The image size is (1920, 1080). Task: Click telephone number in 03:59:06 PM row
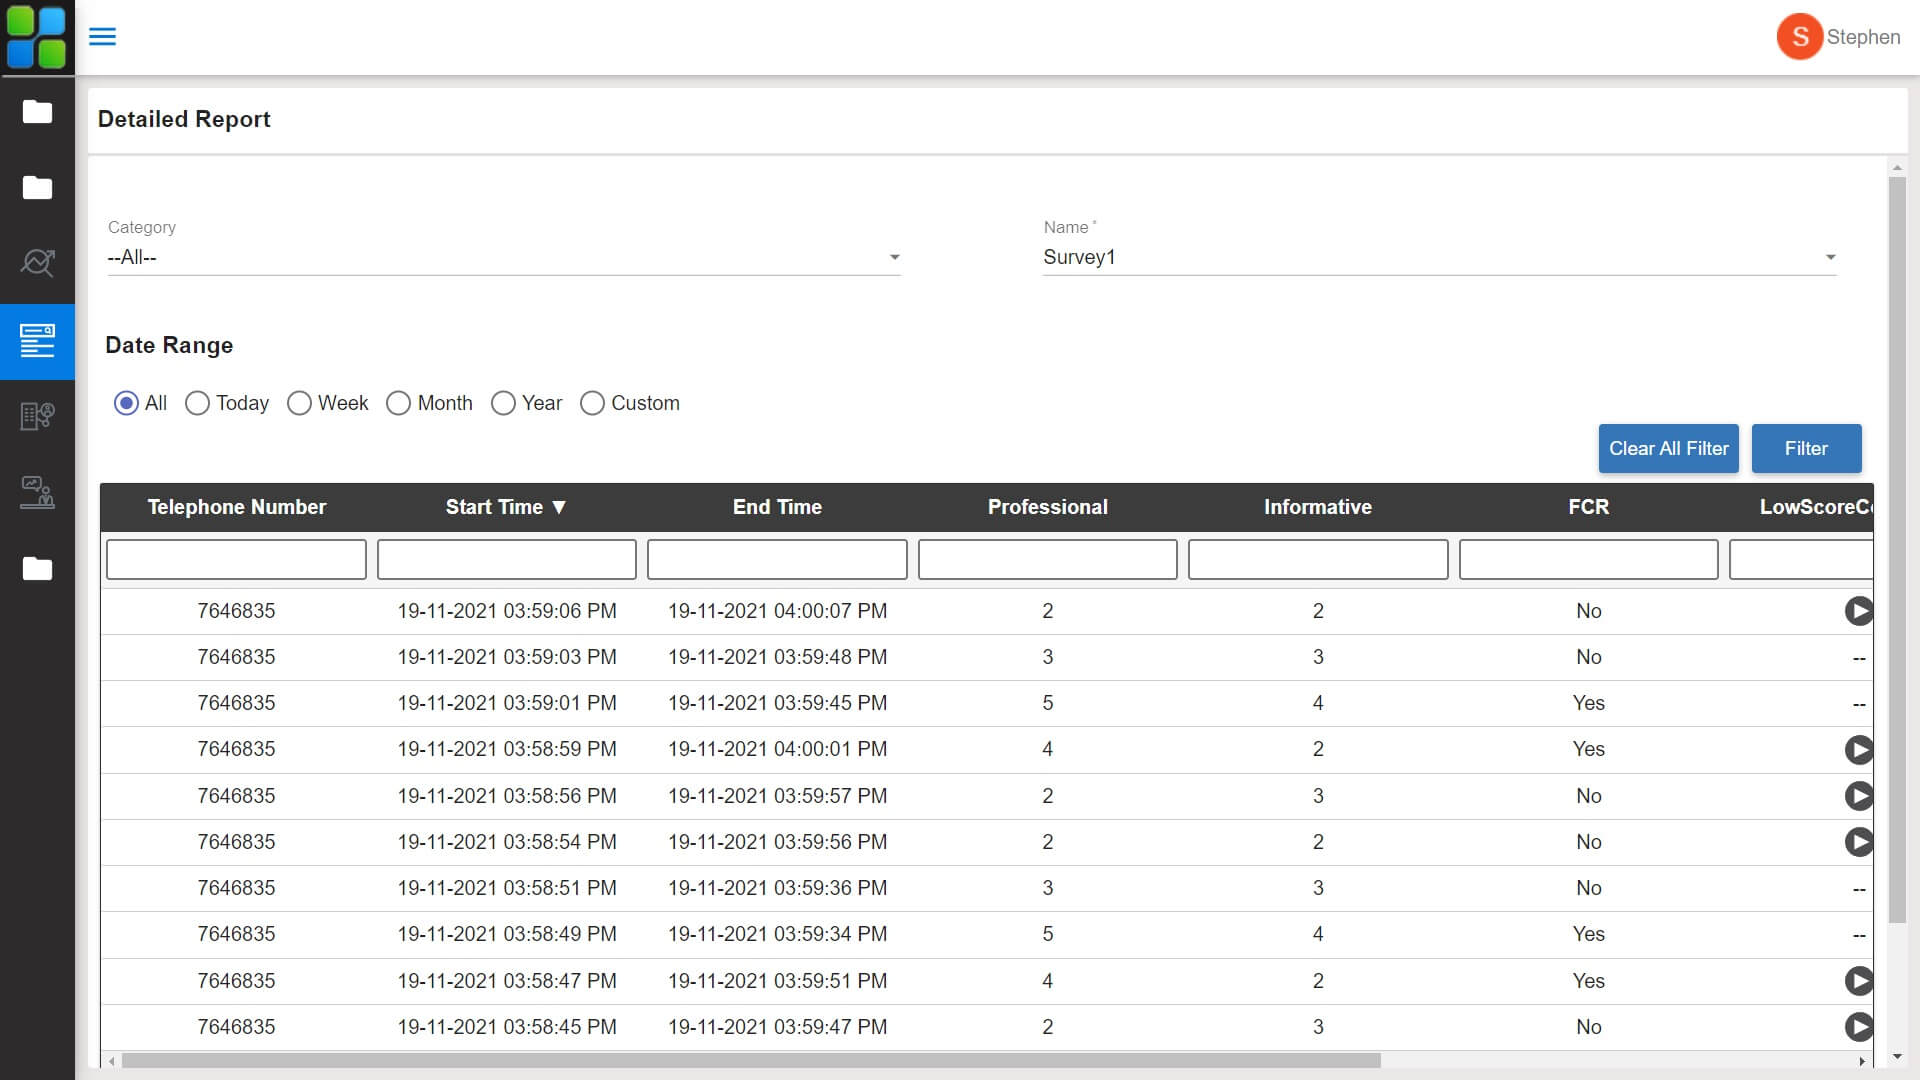click(x=236, y=611)
